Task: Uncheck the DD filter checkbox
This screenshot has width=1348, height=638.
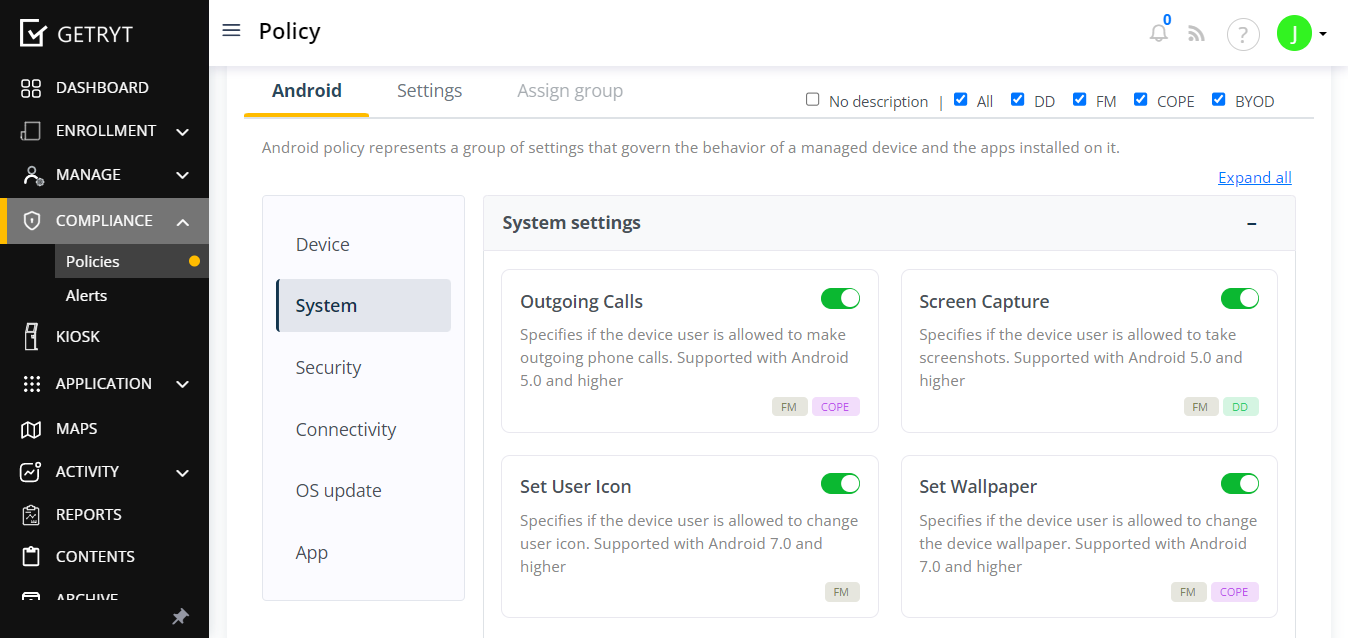Action: point(1017,99)
